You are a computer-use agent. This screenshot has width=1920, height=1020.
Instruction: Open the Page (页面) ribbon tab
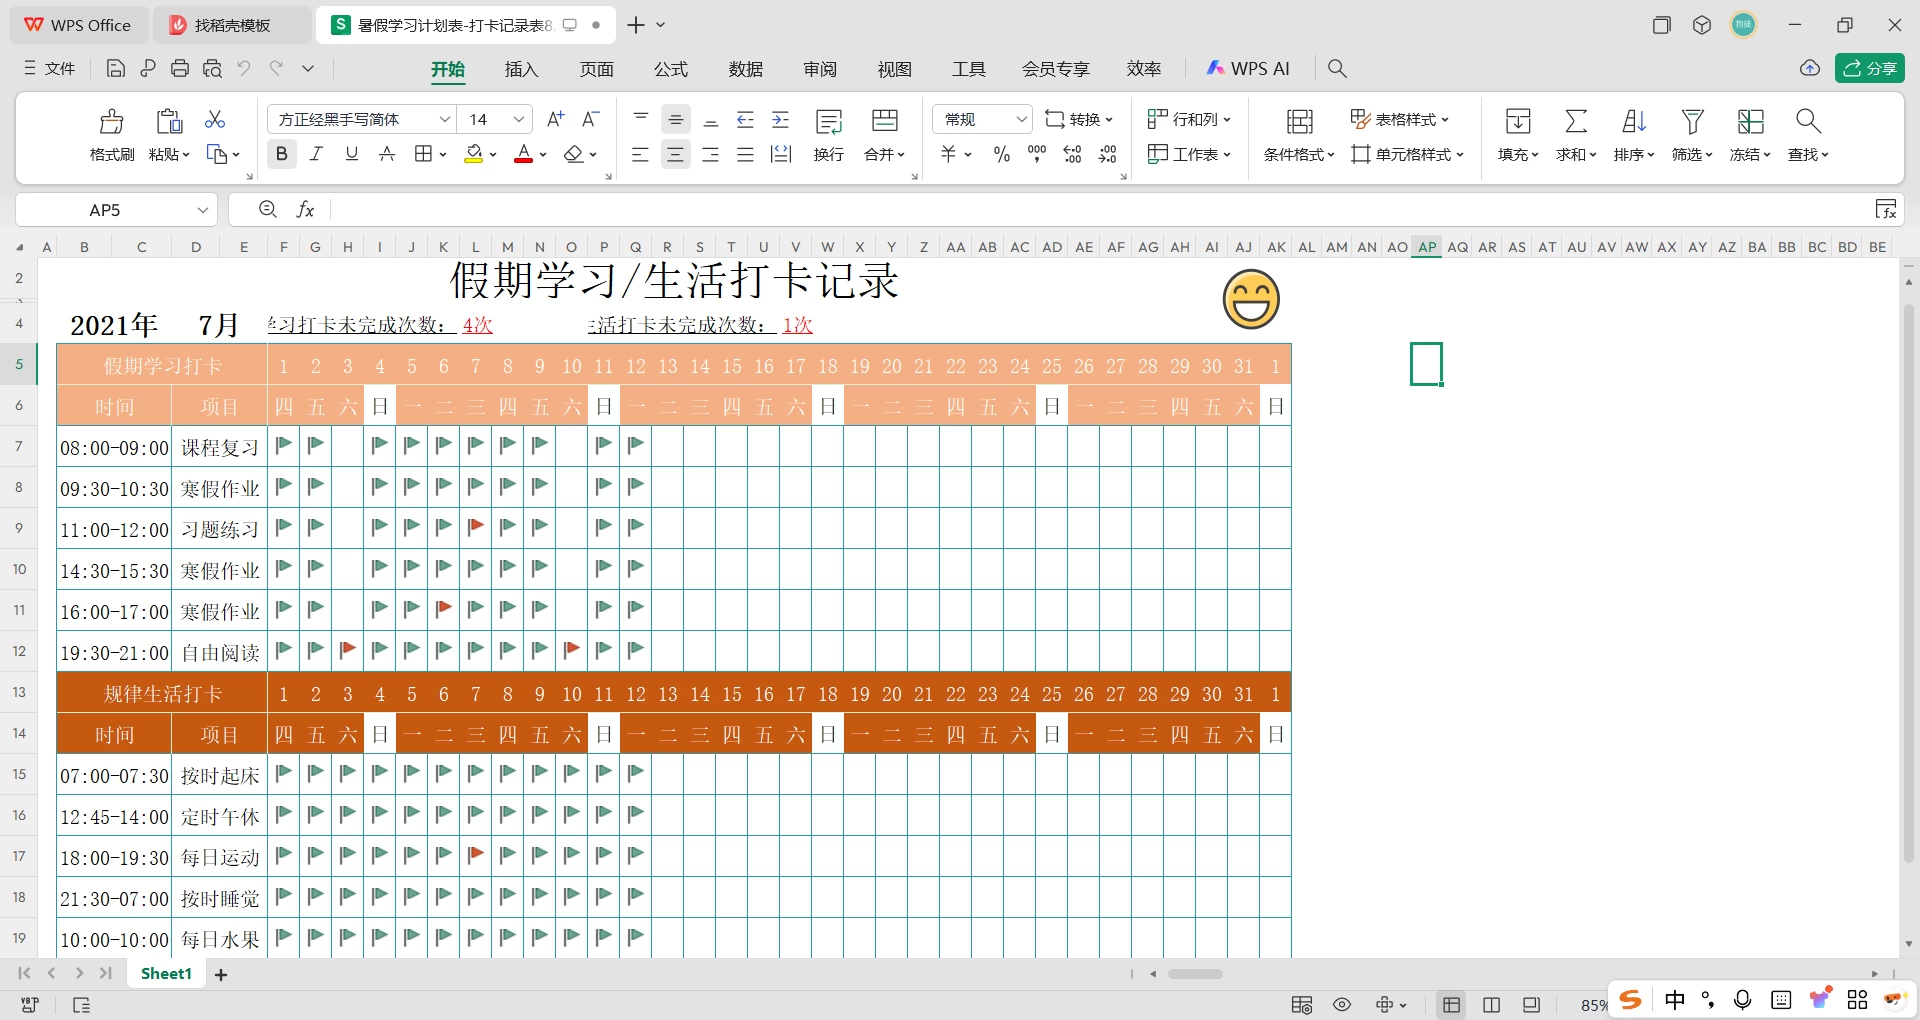(x=596, y=69)
